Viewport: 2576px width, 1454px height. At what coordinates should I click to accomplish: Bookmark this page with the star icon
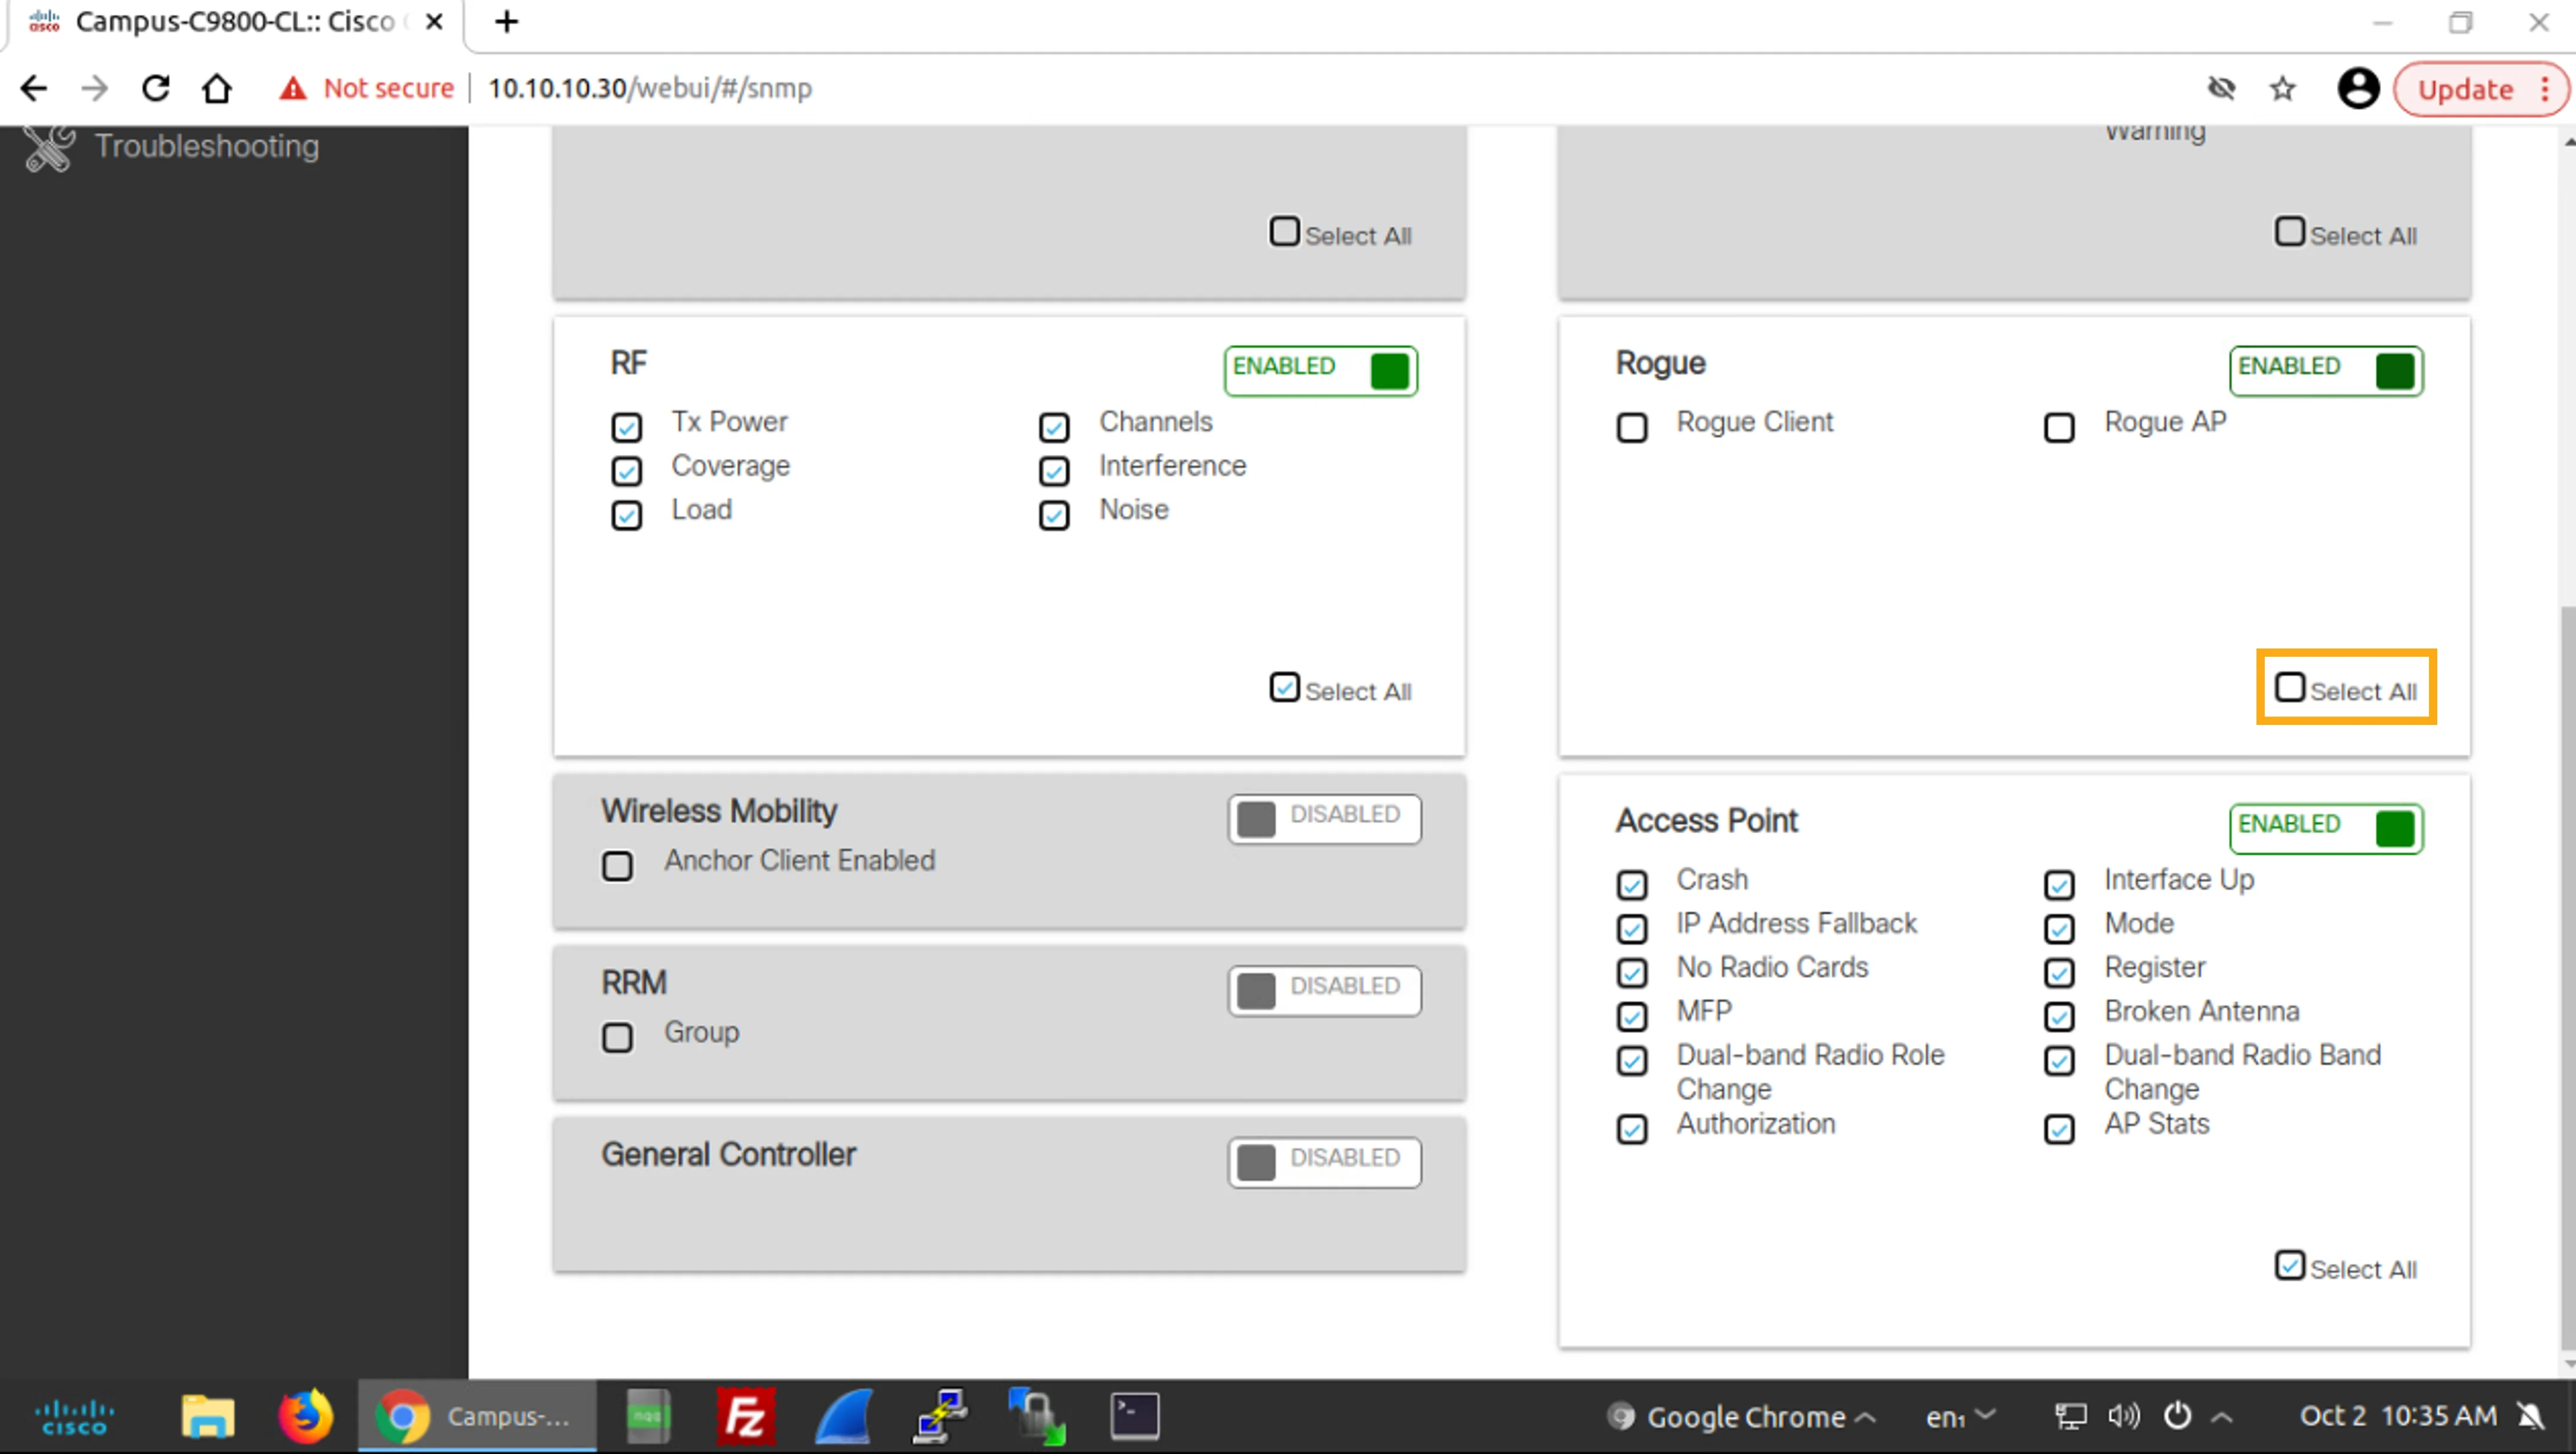[x=2283, y=89]
